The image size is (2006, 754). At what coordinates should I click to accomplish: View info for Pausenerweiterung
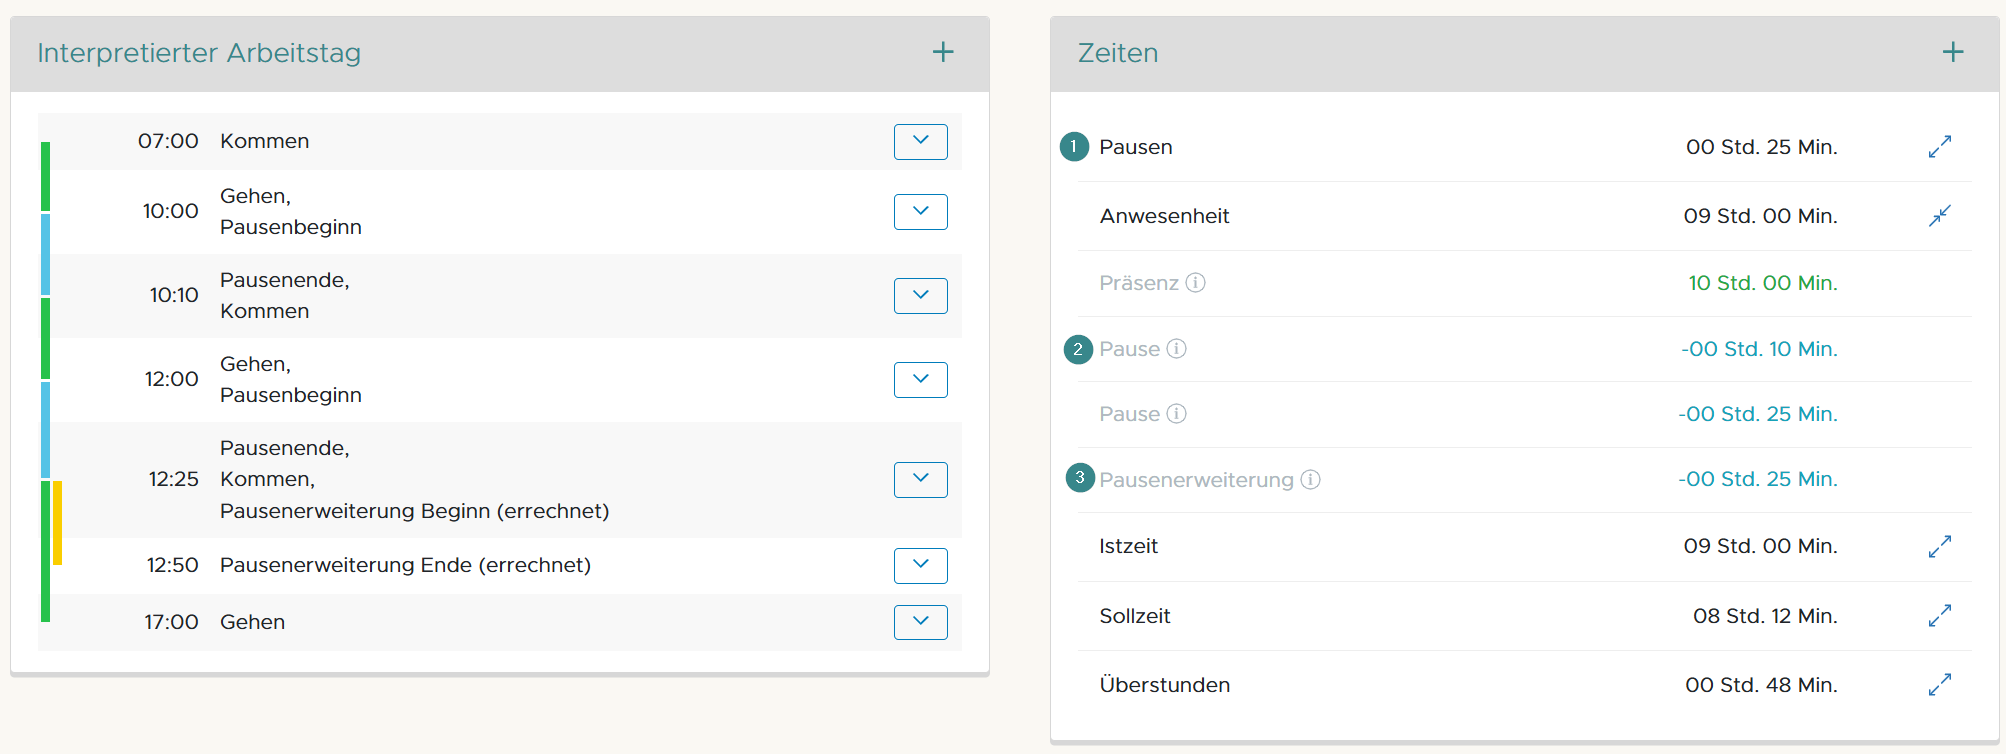tap(1311, 479)
